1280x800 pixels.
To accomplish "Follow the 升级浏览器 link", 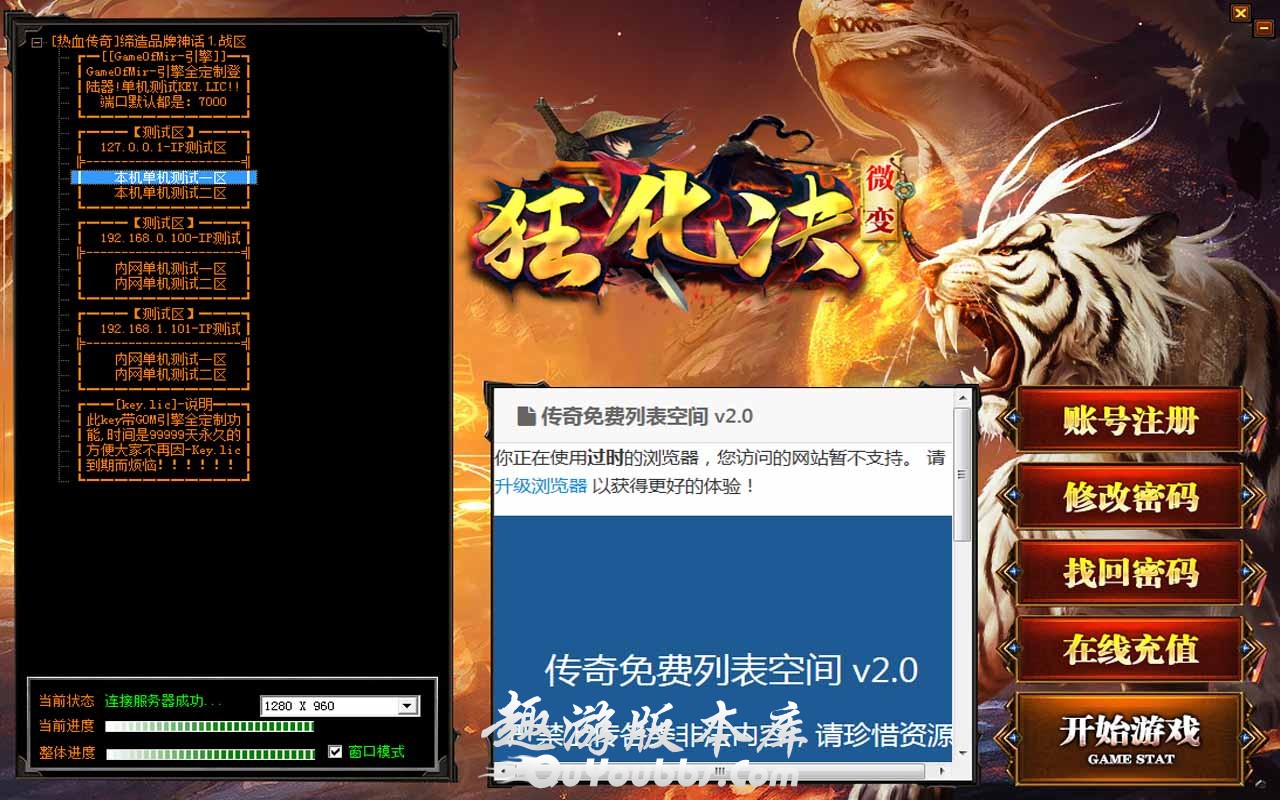I will click(x=541, y=487).
